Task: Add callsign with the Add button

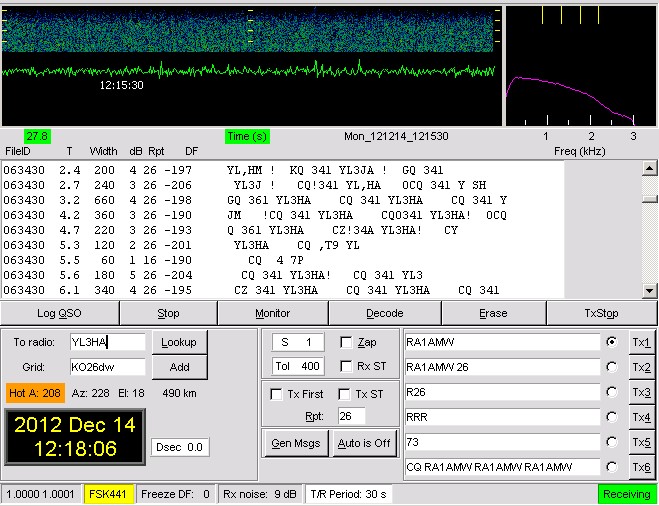Action: coord(179,367)
